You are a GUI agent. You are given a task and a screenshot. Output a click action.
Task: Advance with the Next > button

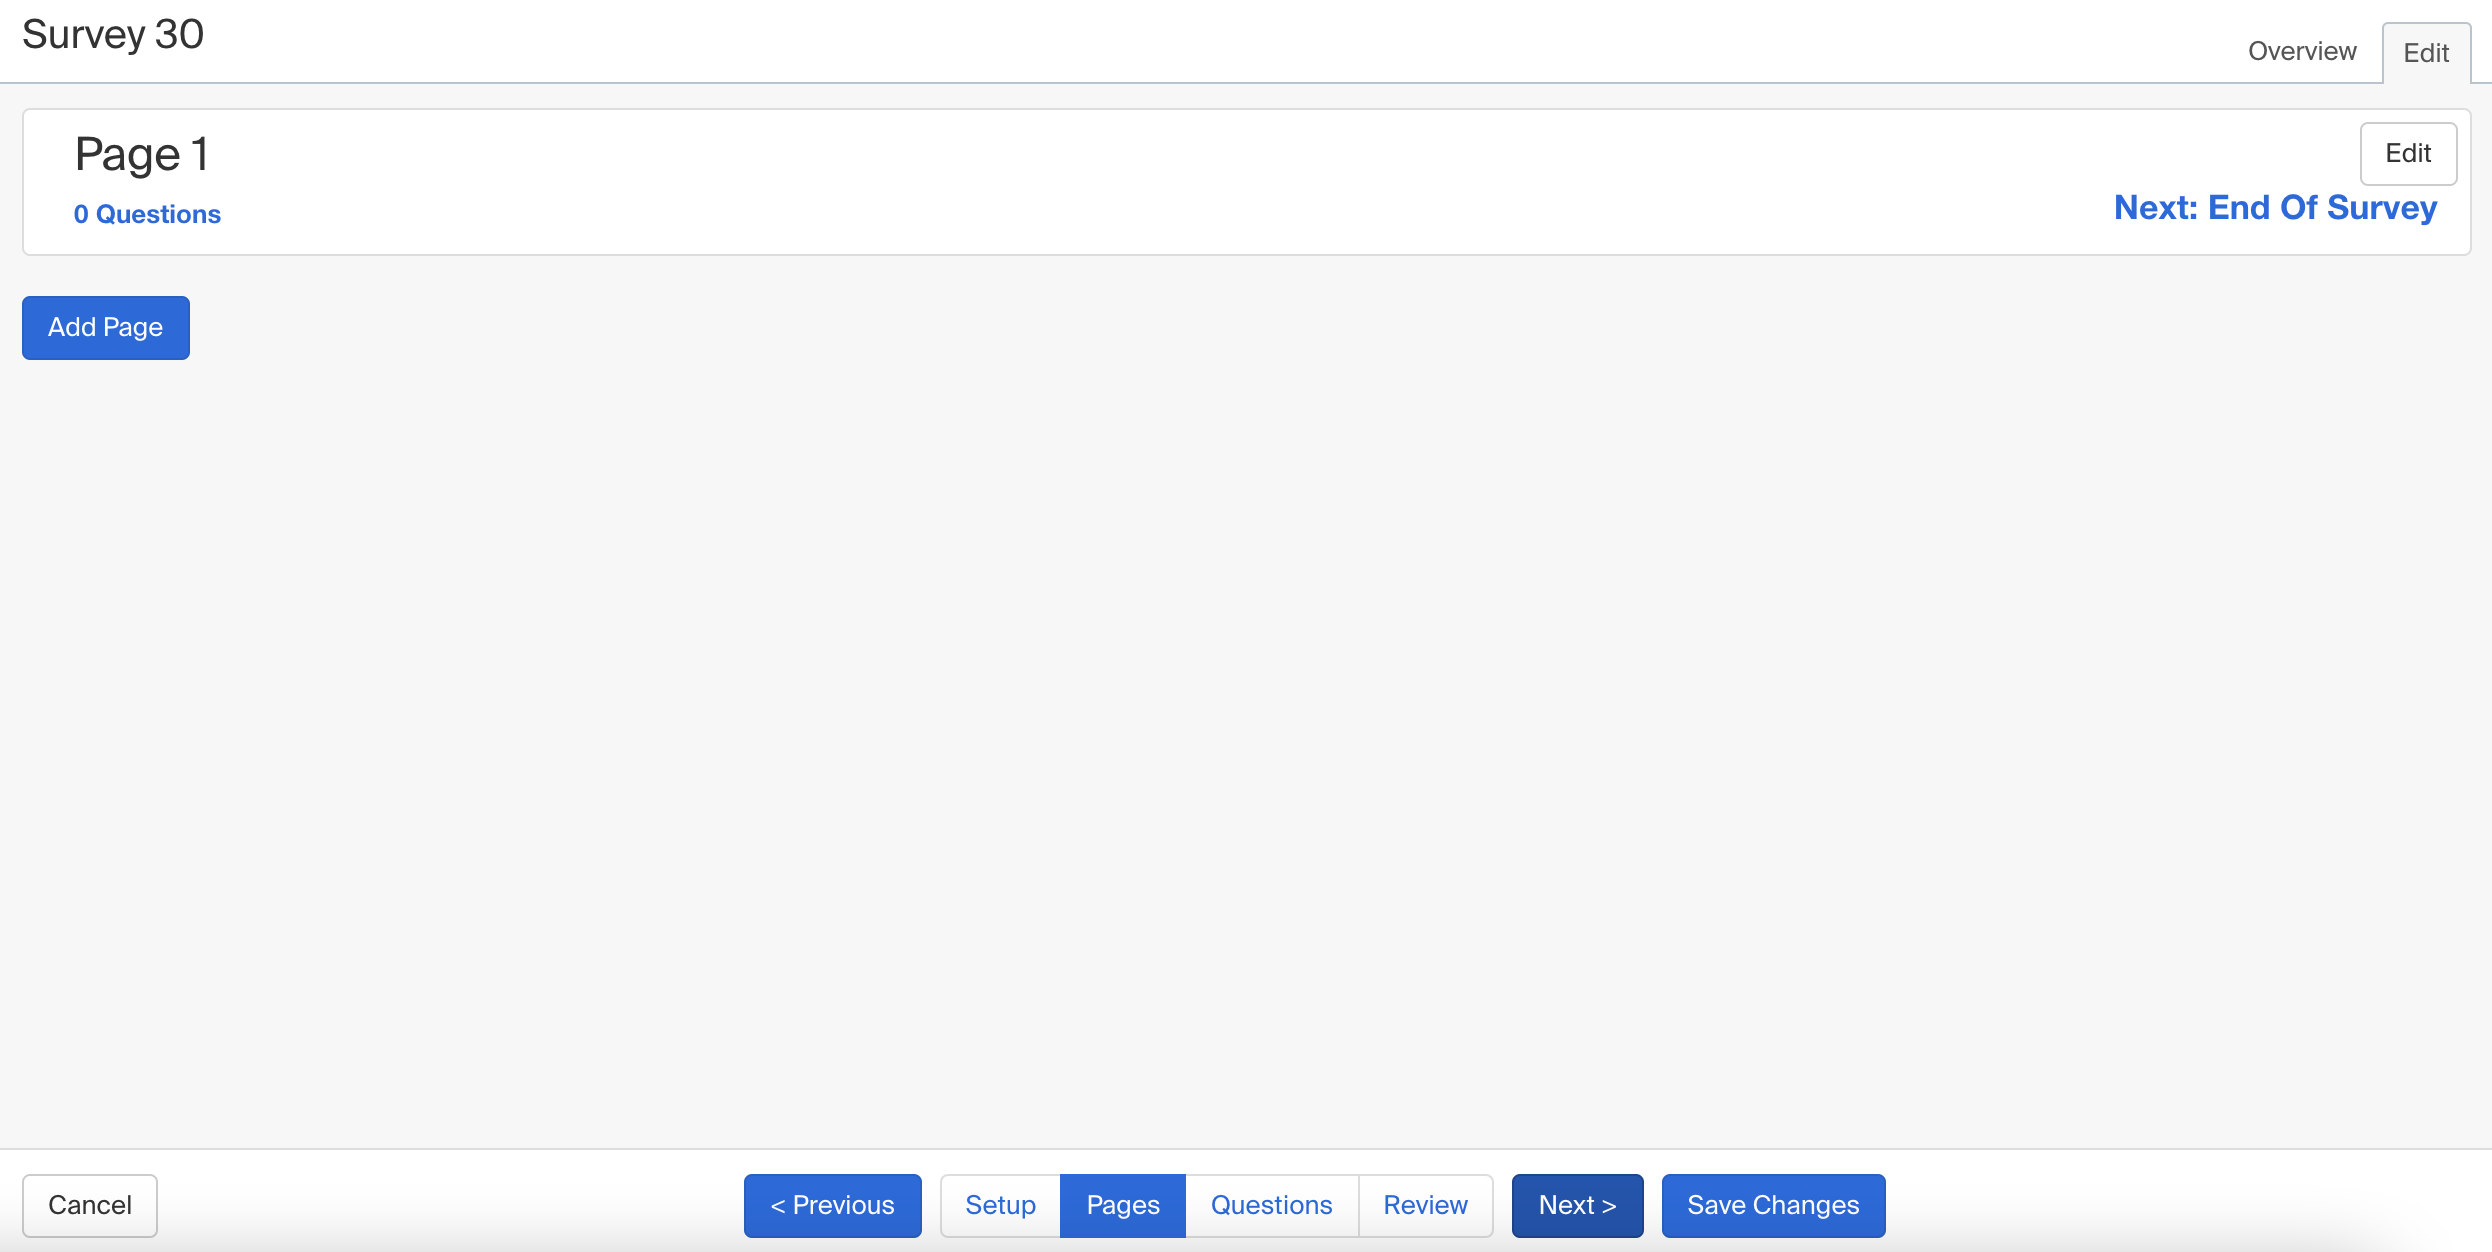pyautogui.click(x=1577, y=1205)
